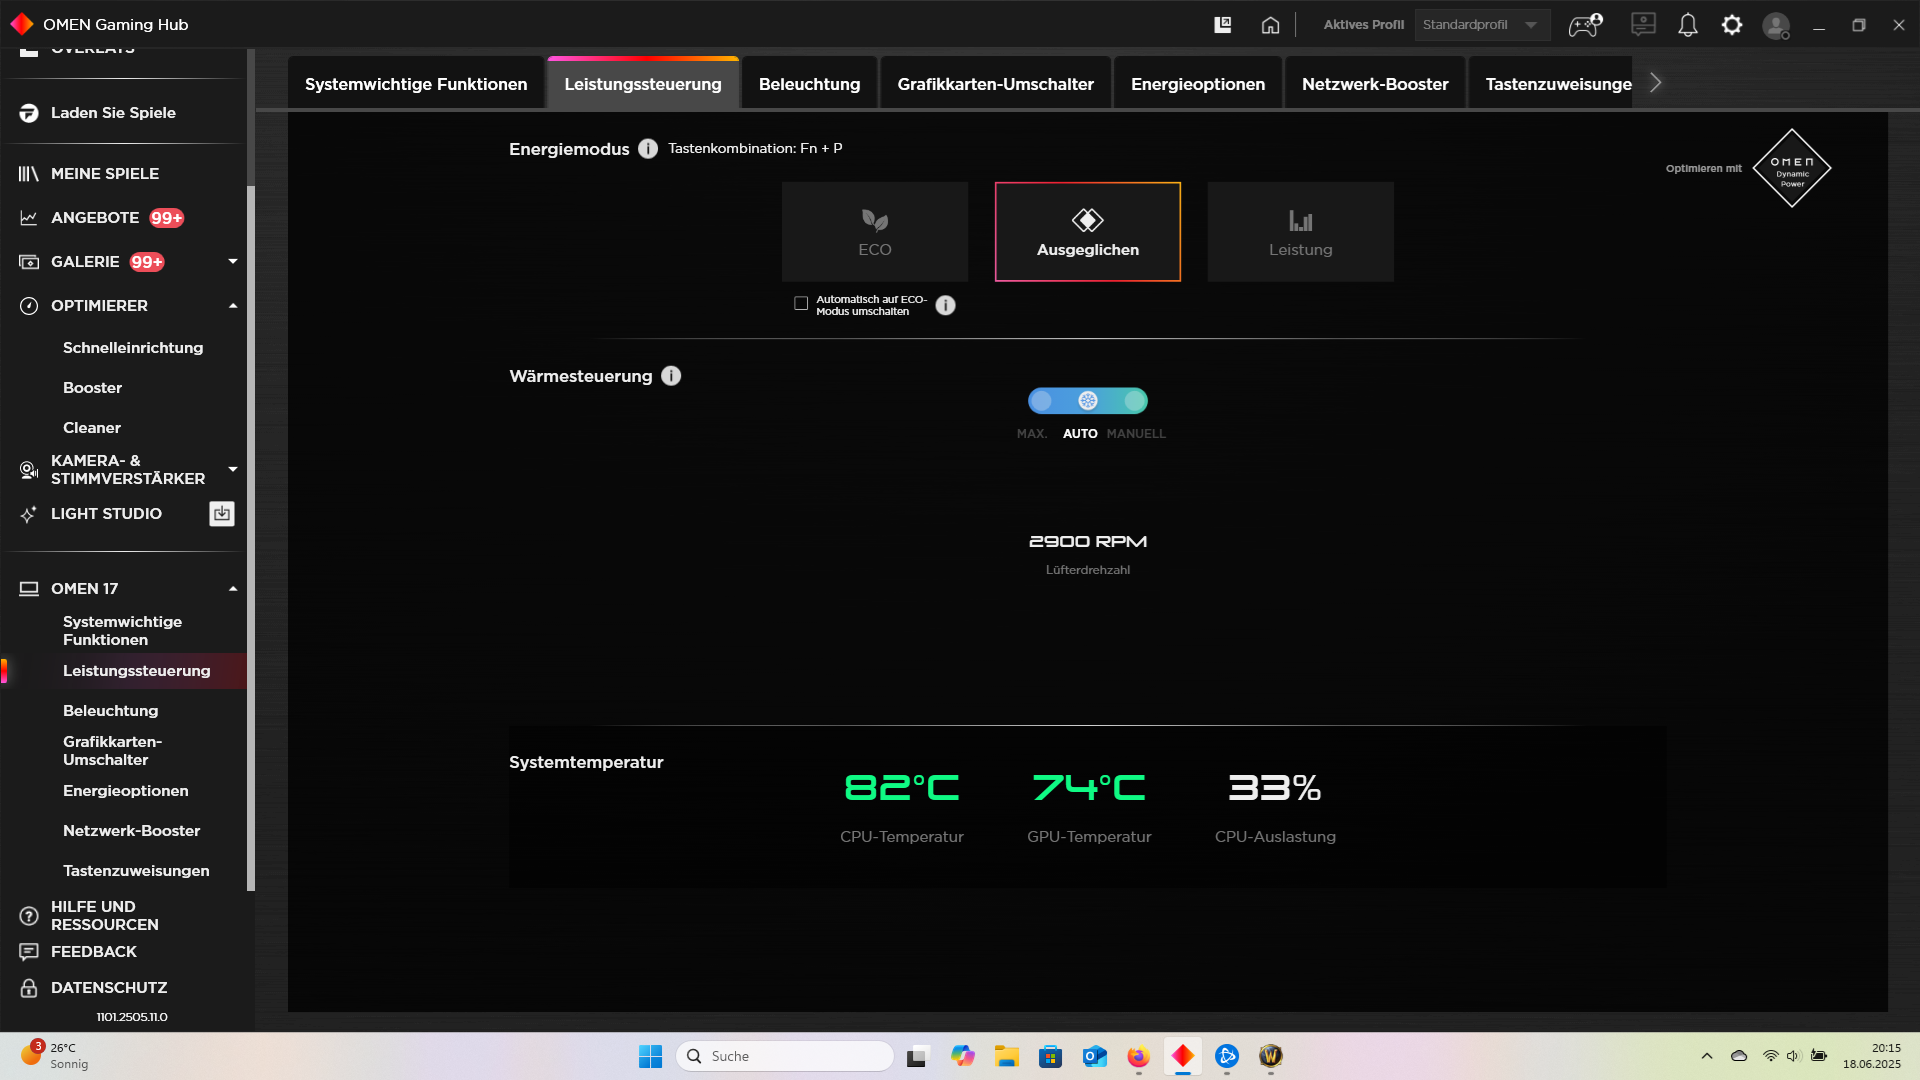The width and height of the screenshot is (1920, 1080).
Task: Open Booster in sidebar
Action: (x=92, y=388)
